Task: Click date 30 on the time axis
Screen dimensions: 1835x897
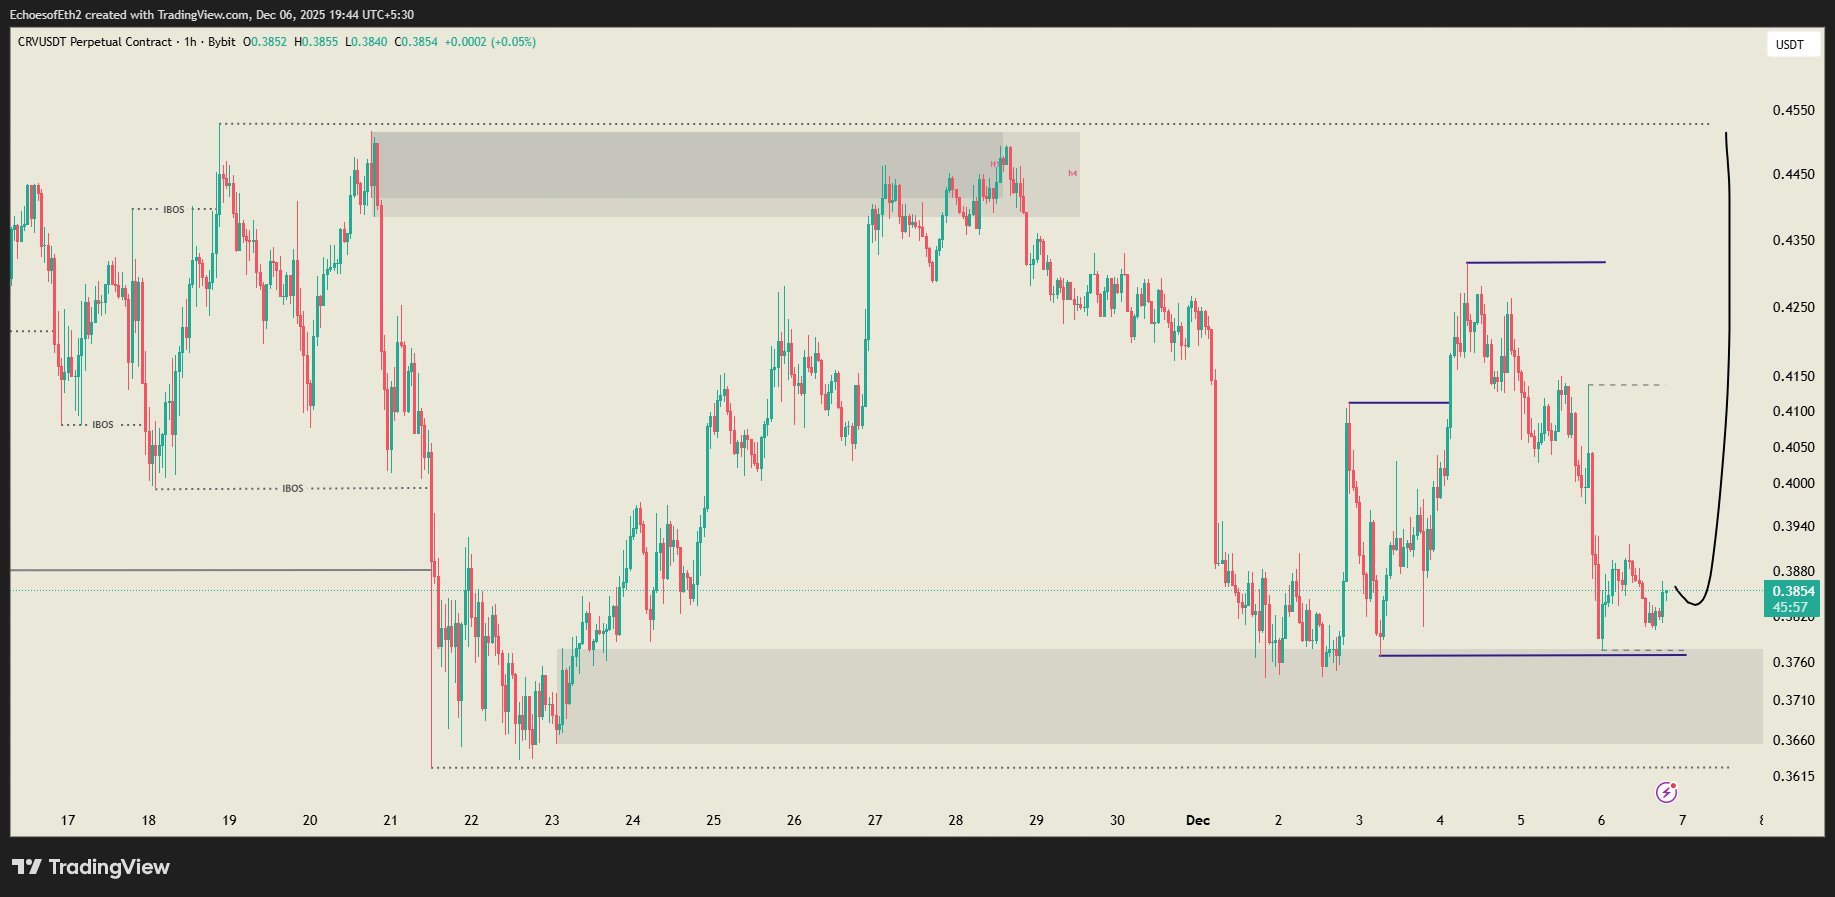Action: (x=1117, y=820)
